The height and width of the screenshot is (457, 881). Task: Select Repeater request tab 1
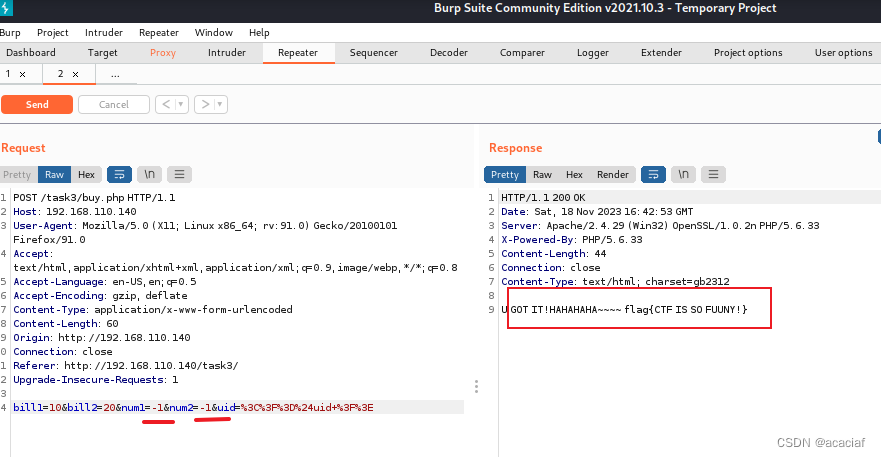(8, 74)
